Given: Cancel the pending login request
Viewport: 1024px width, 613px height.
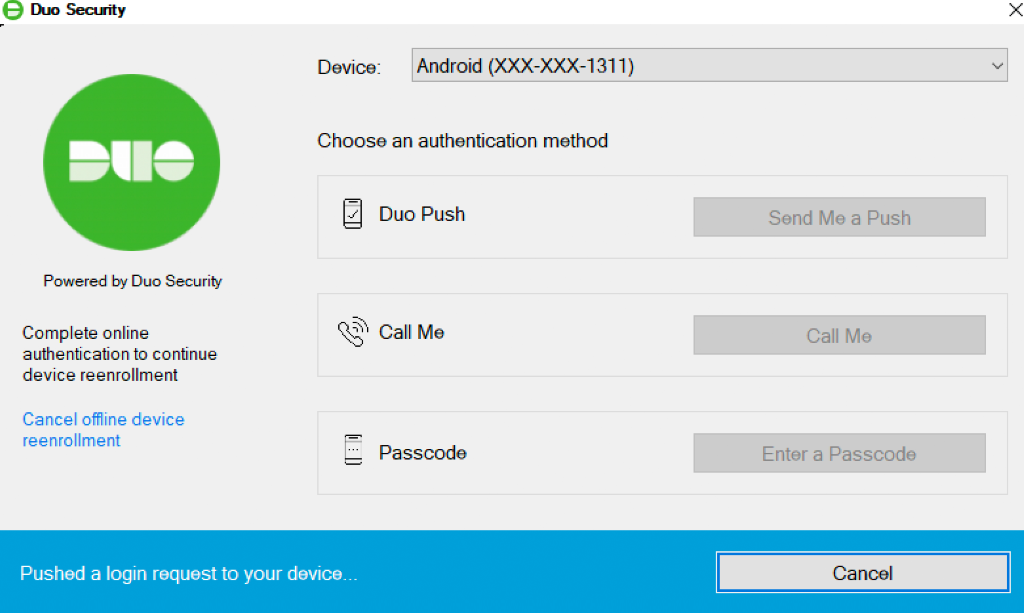Looking at the screenshot, I should (862, 573).
